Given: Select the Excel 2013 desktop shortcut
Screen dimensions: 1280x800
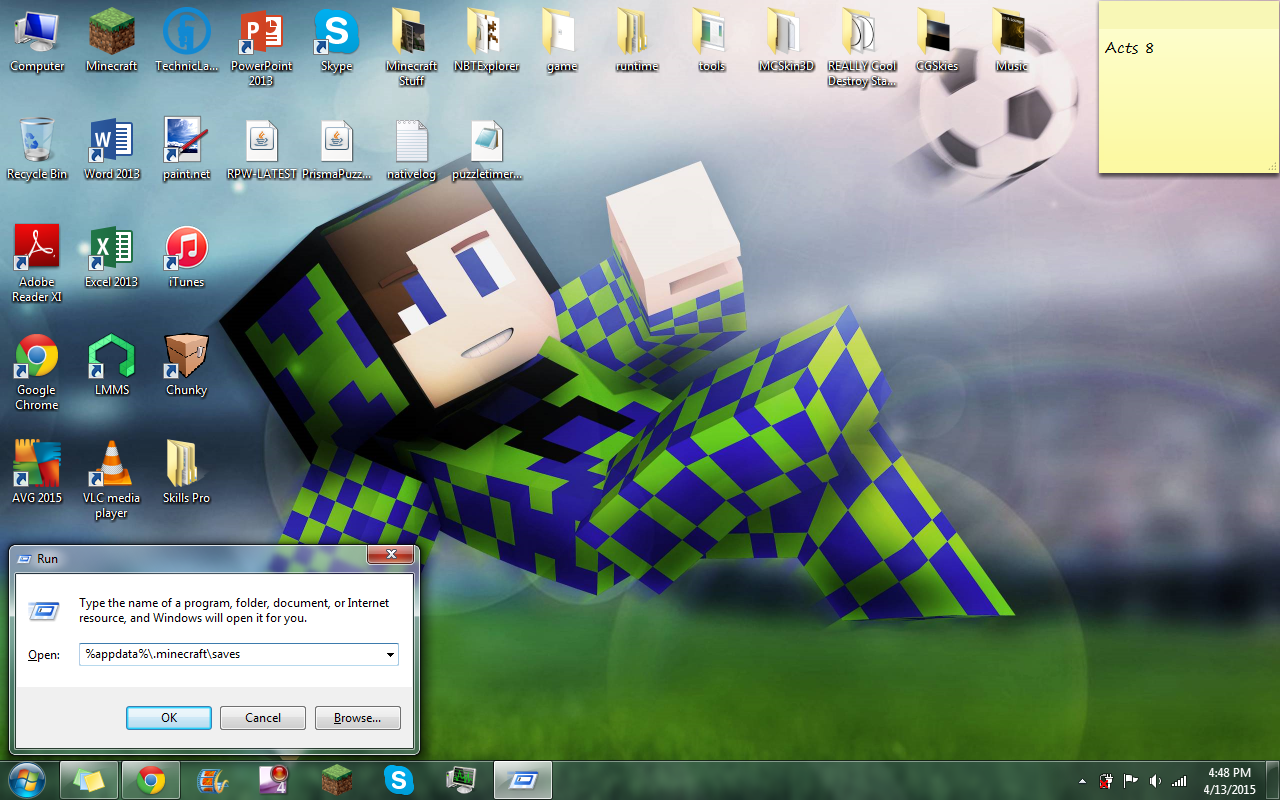Looking at the screenshot, I should pyautogui.click(x=112, y=256).
